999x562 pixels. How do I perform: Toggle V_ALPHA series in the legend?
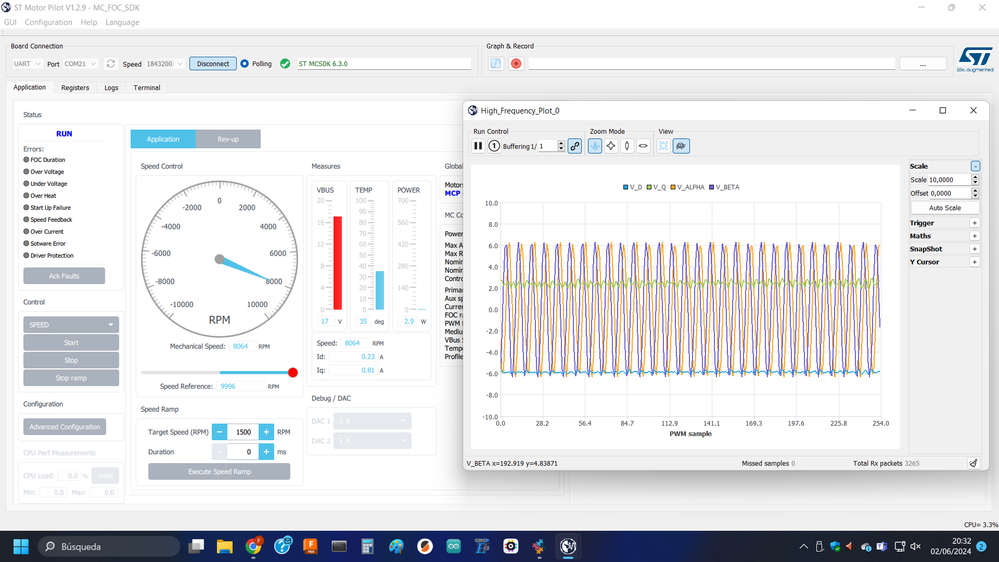(x=687, y=187)
